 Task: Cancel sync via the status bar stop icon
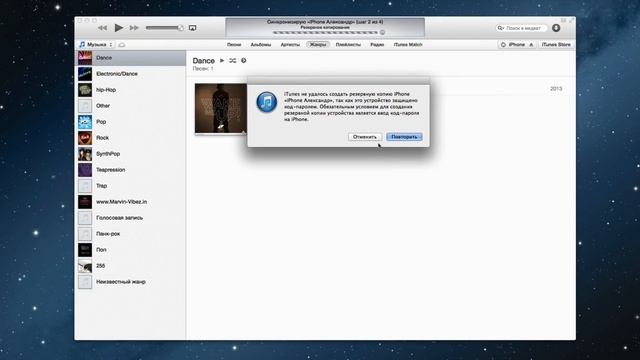(382, 32)
